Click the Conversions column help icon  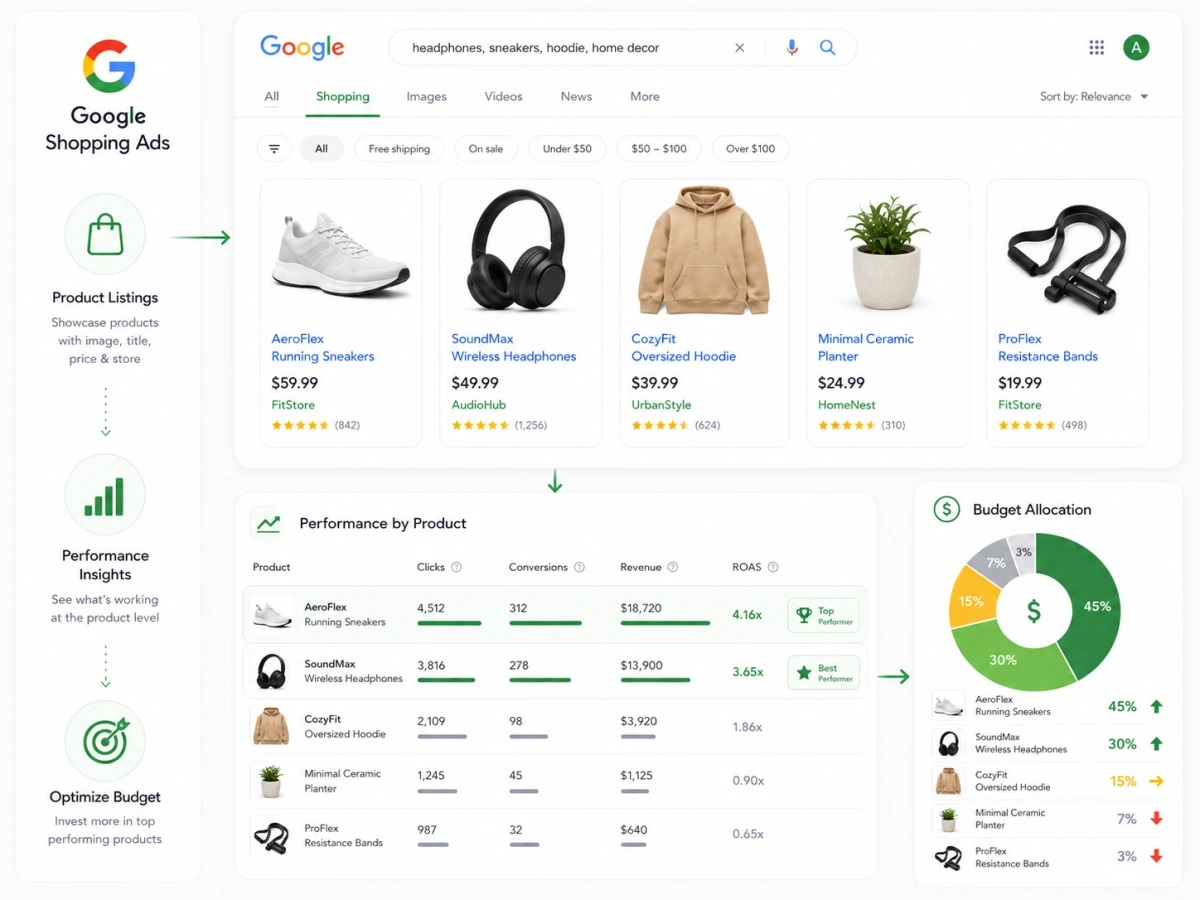tap(579, 567)
